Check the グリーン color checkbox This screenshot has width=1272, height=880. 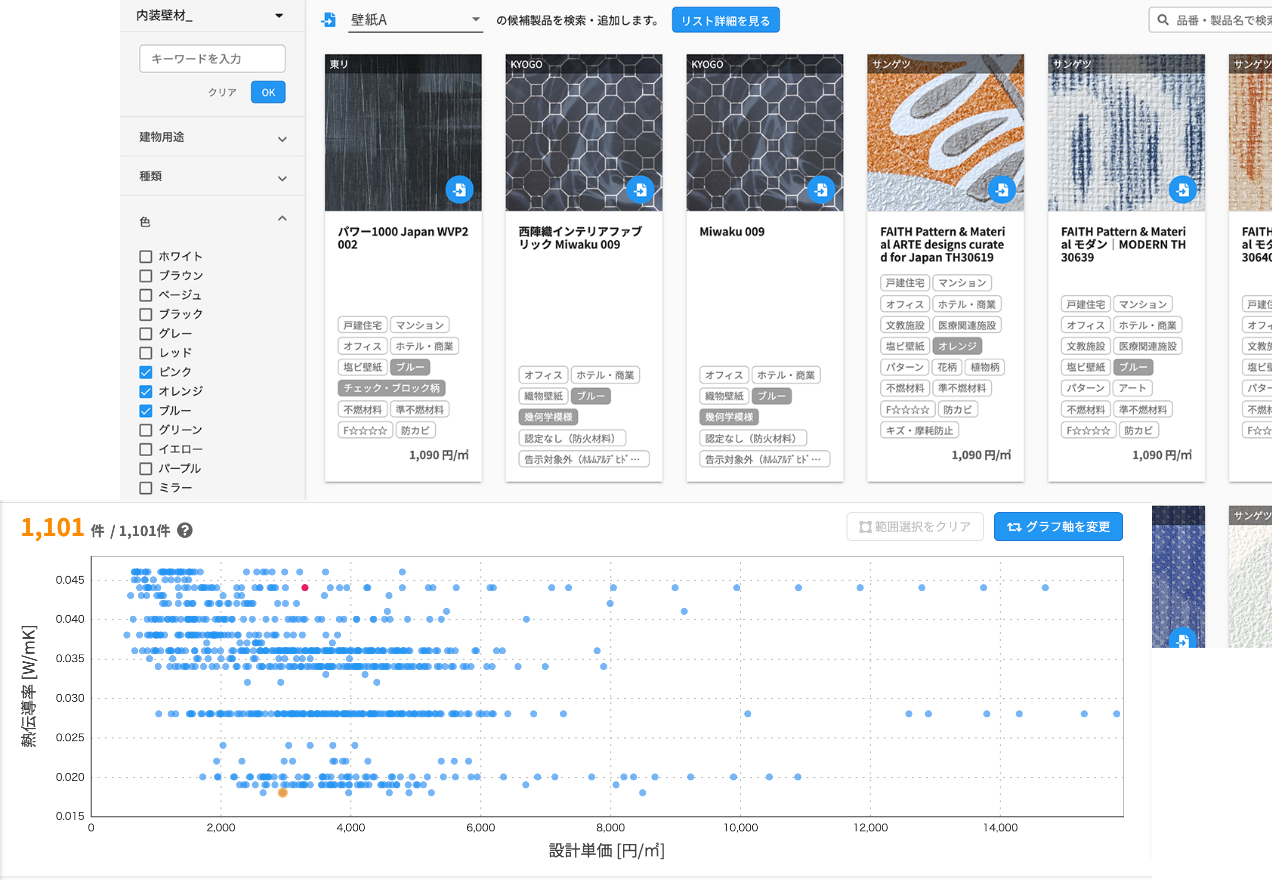click(146, 430)
